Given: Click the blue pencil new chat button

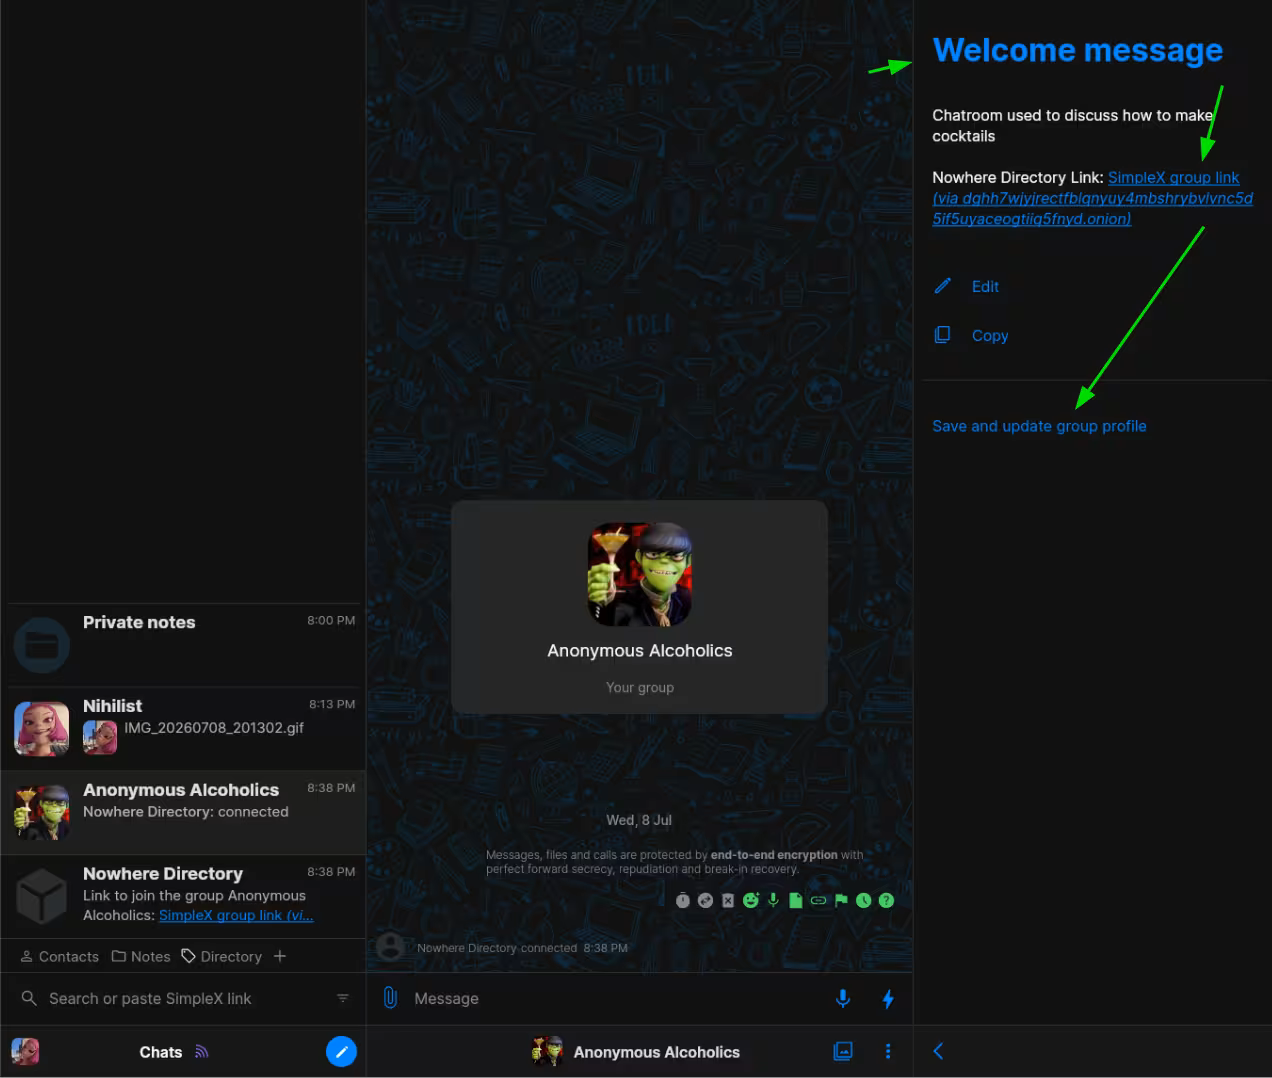Looking at the screenshot, I should [x=341, y=1051].
